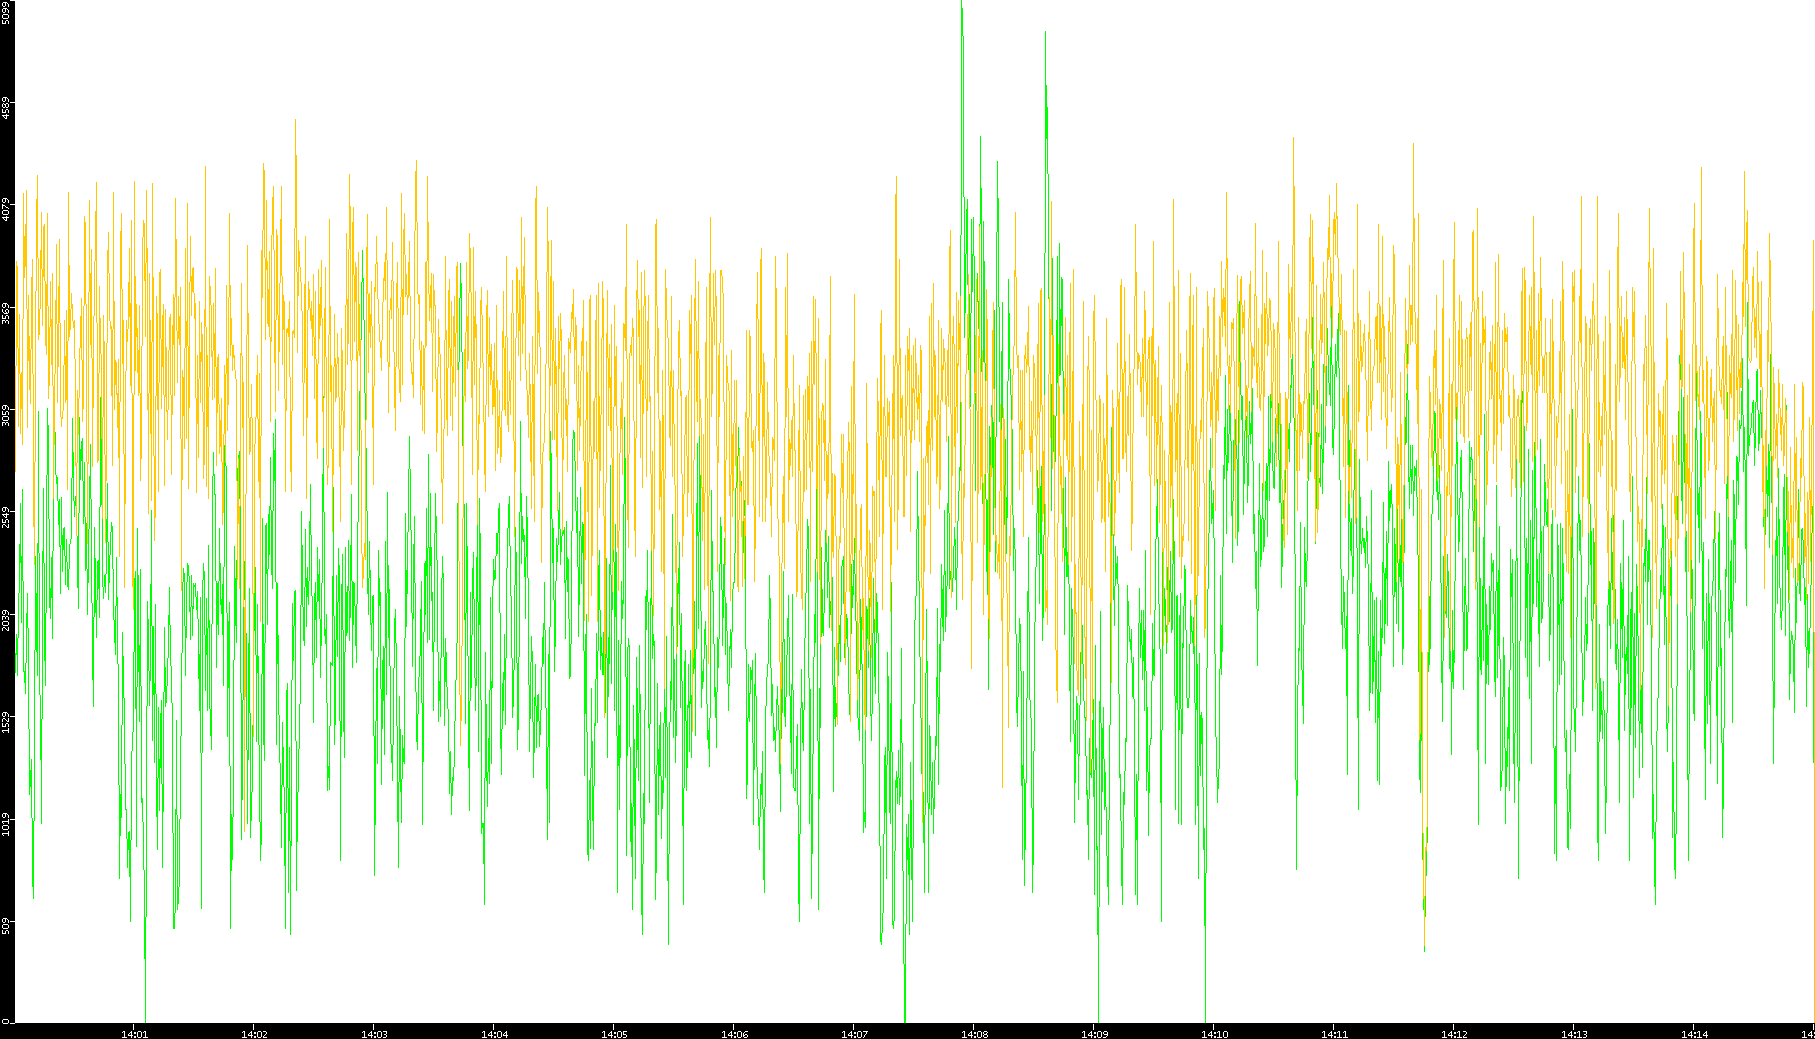Screen dimensions: 1815x1039
Task: Pick the 14:12 time axis label
Action: [x=1454, y=1034]
